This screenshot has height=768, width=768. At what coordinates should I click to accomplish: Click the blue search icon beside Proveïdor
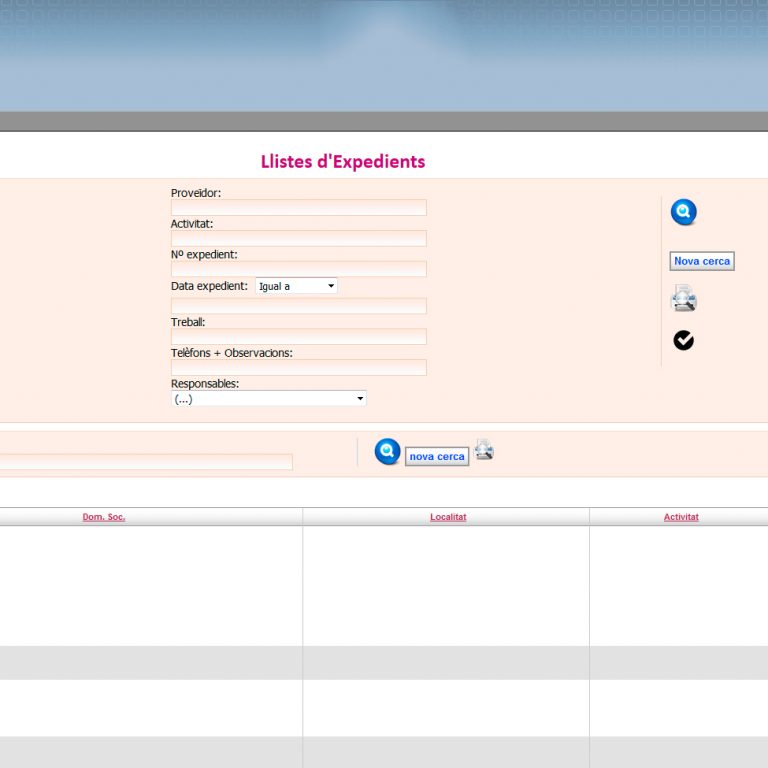pos(683,212)
